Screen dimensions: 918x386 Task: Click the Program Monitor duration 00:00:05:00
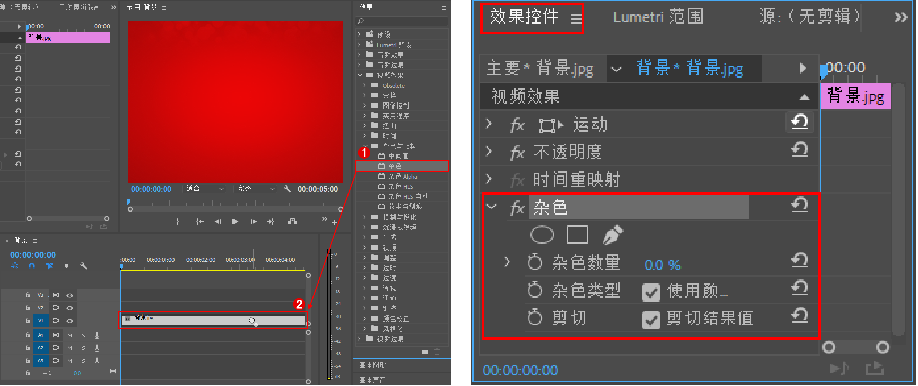pyautogui.click(x=317, y=189)
